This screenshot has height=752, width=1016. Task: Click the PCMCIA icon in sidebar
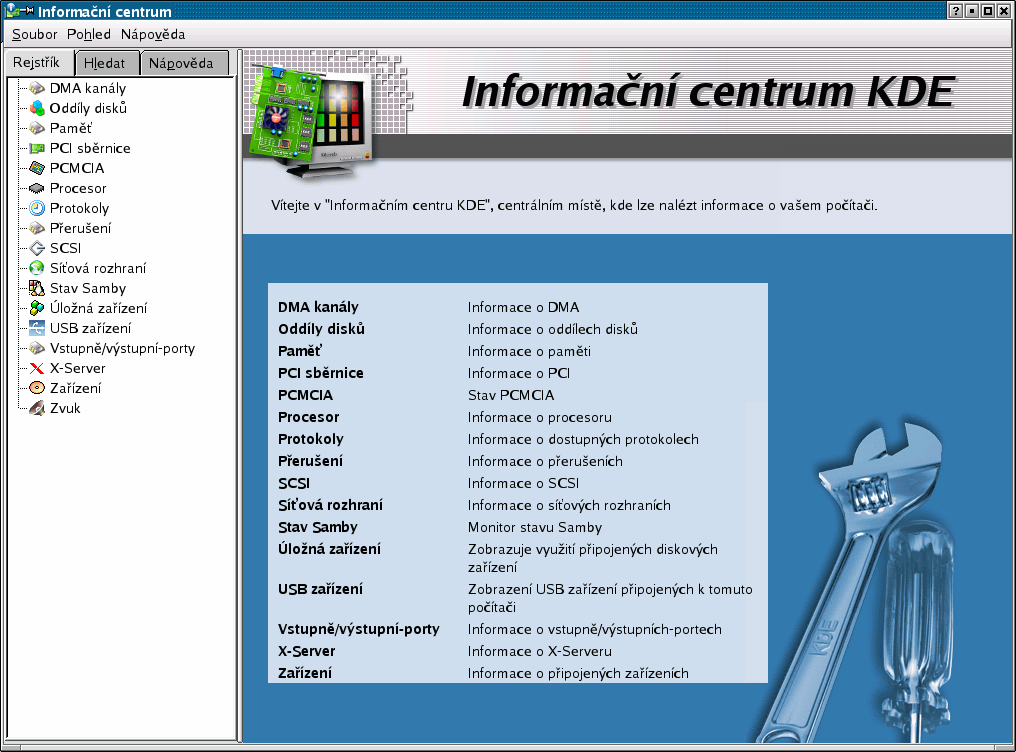tap(37, 168)
